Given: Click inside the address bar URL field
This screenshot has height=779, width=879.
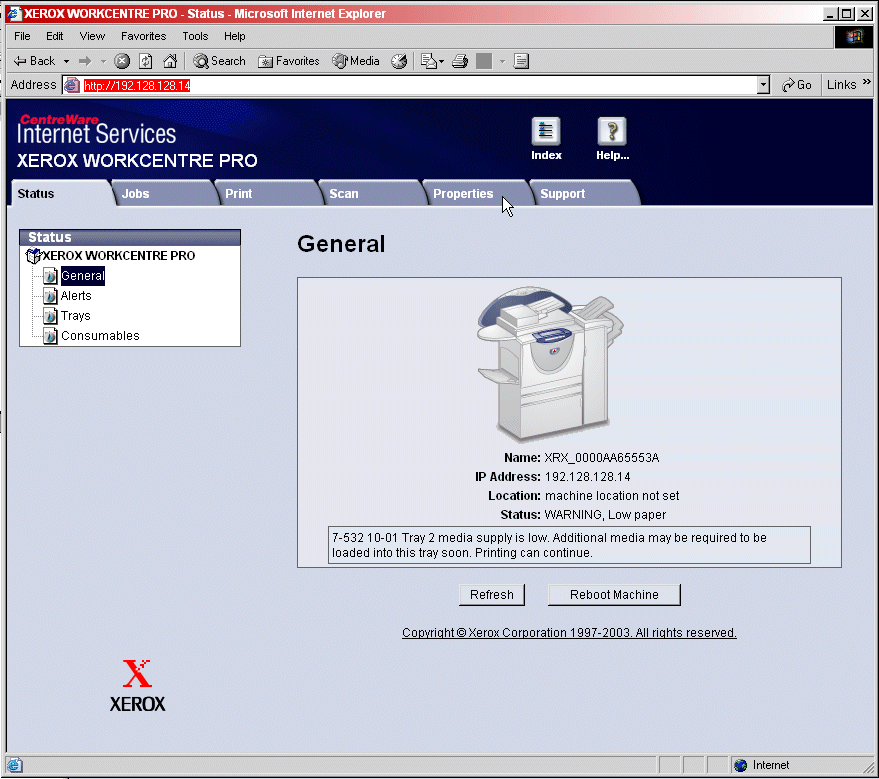Looking at the screenshot, I should [x=300, y=84].
